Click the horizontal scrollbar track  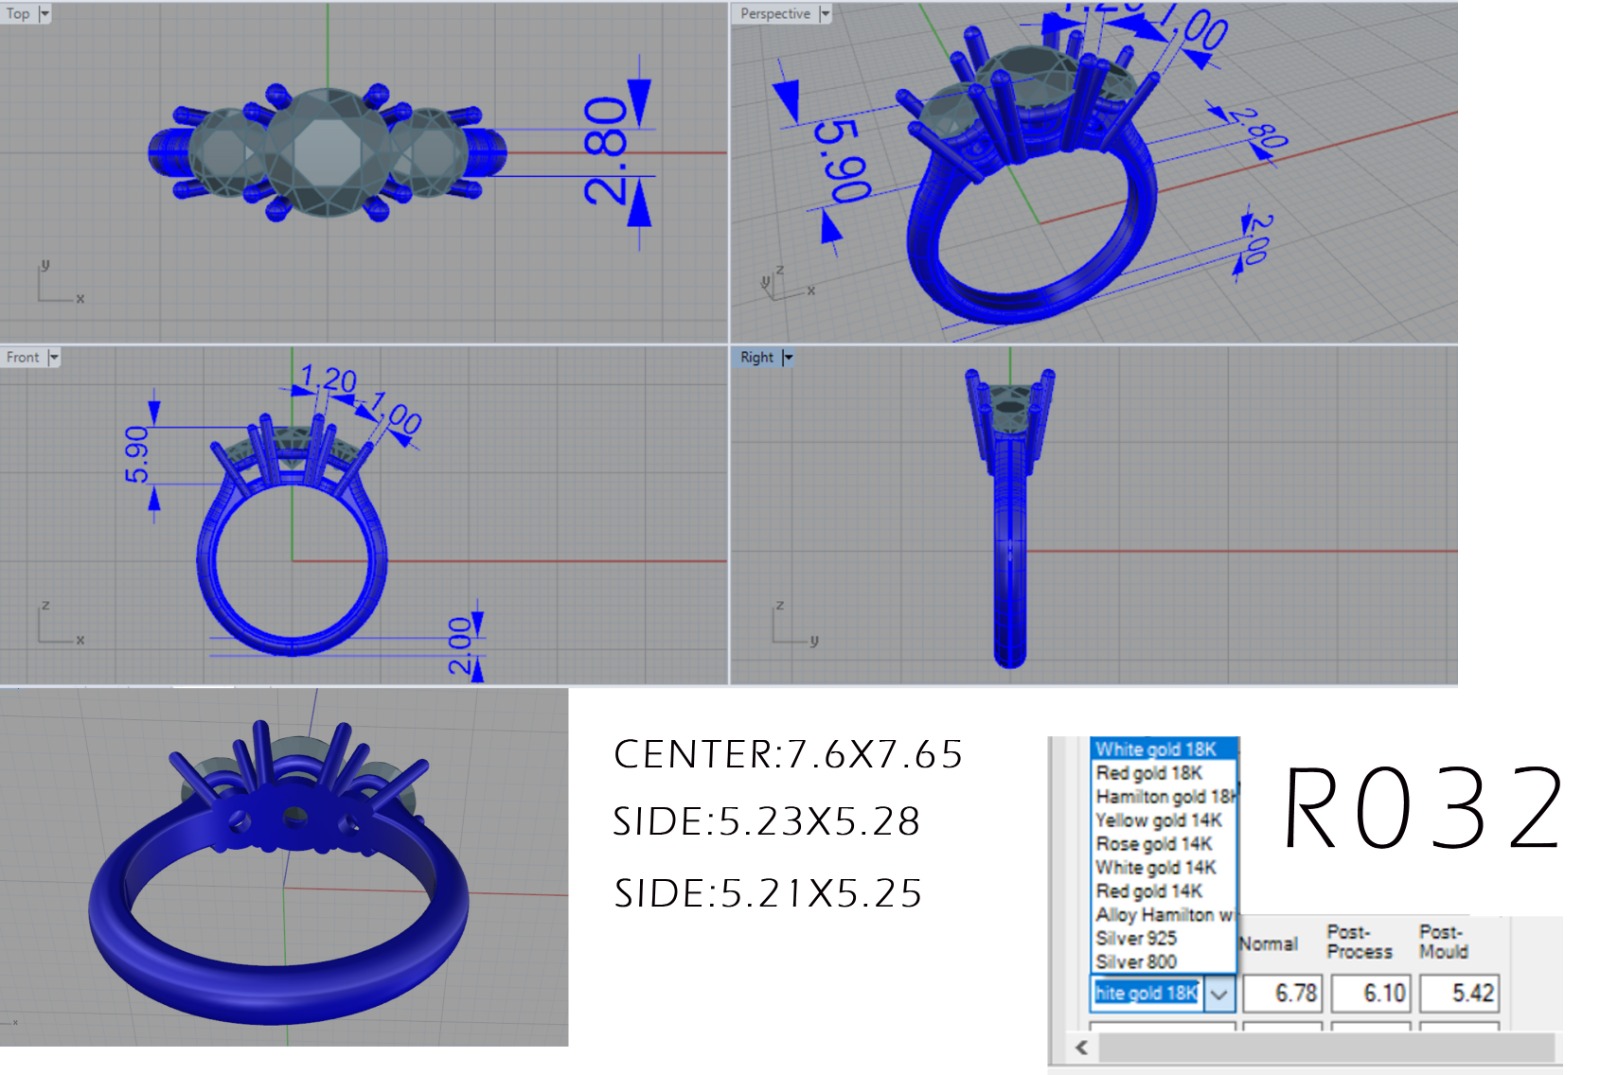tap(1326, 1048)
